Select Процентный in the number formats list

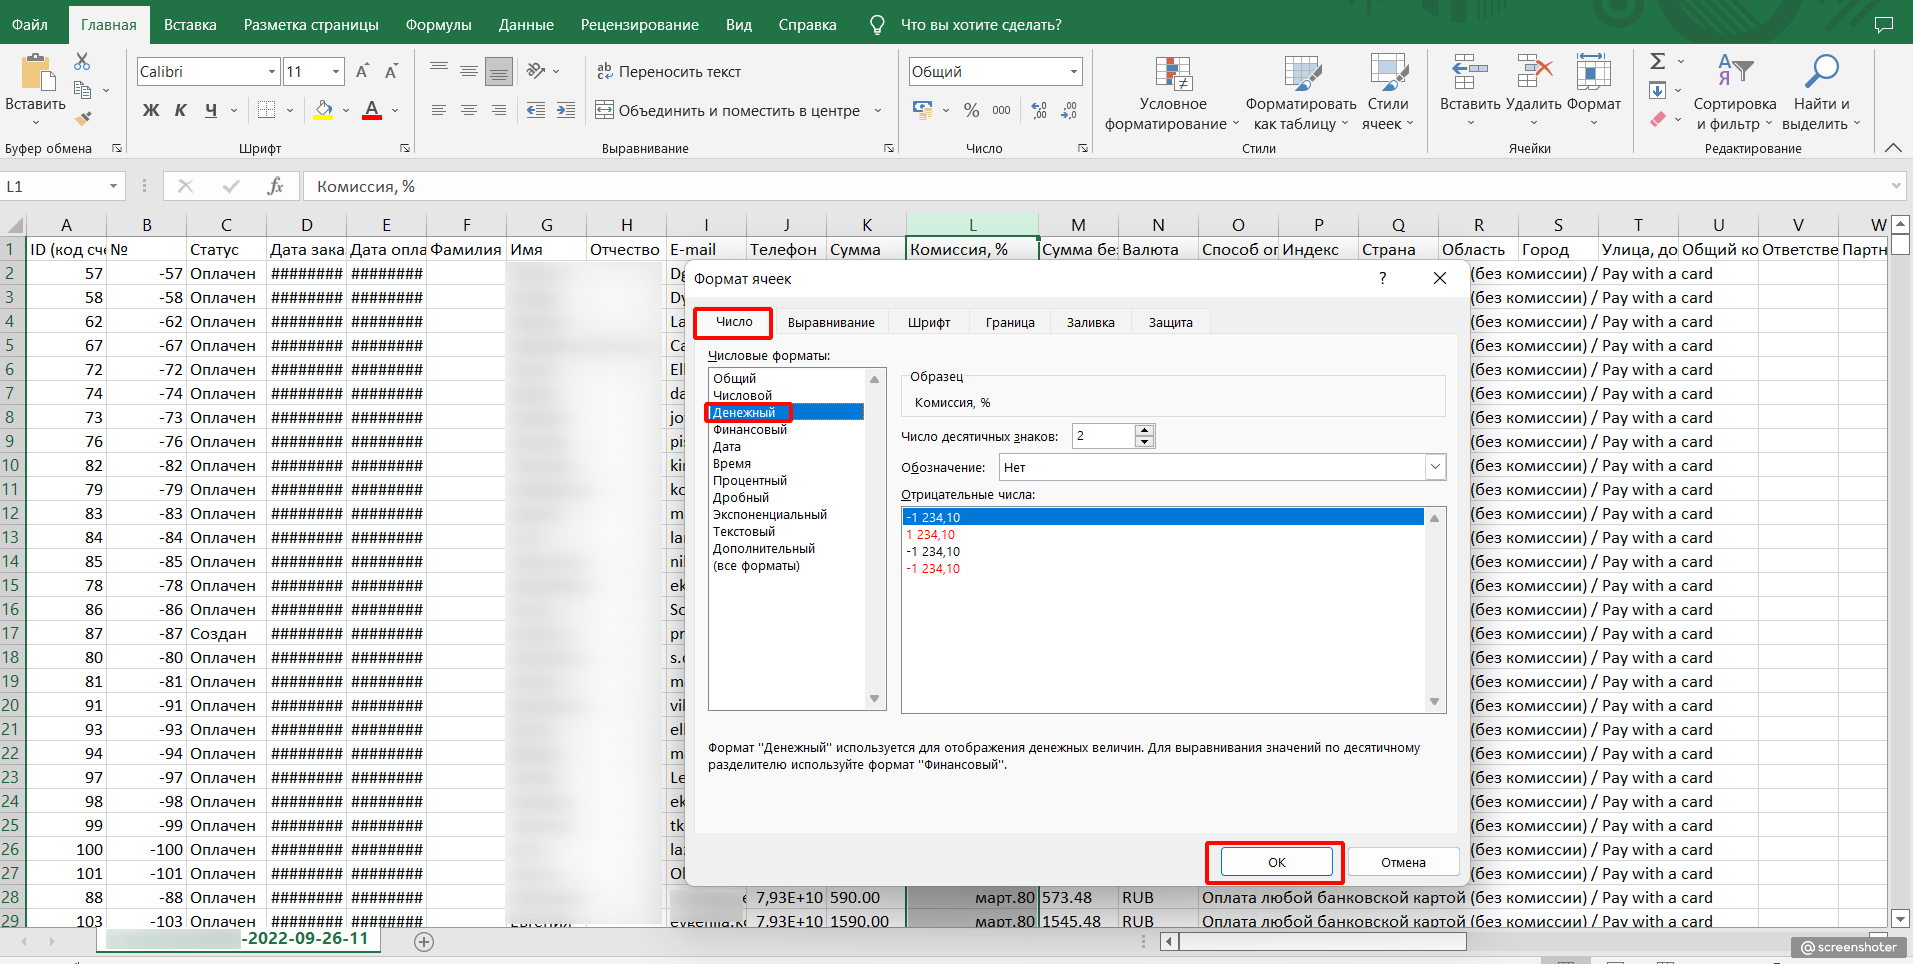tap(749, 481)
